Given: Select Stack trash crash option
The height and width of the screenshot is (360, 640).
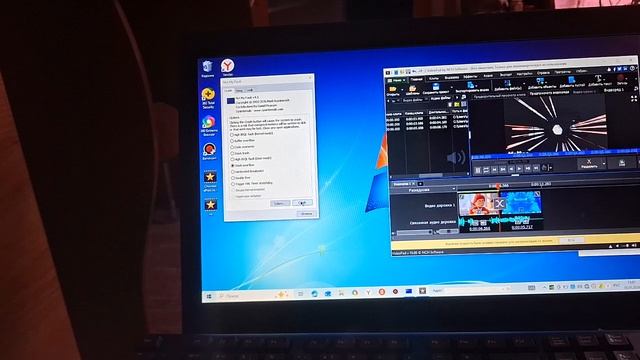Looking at the screenshot, I should [240, 153].
